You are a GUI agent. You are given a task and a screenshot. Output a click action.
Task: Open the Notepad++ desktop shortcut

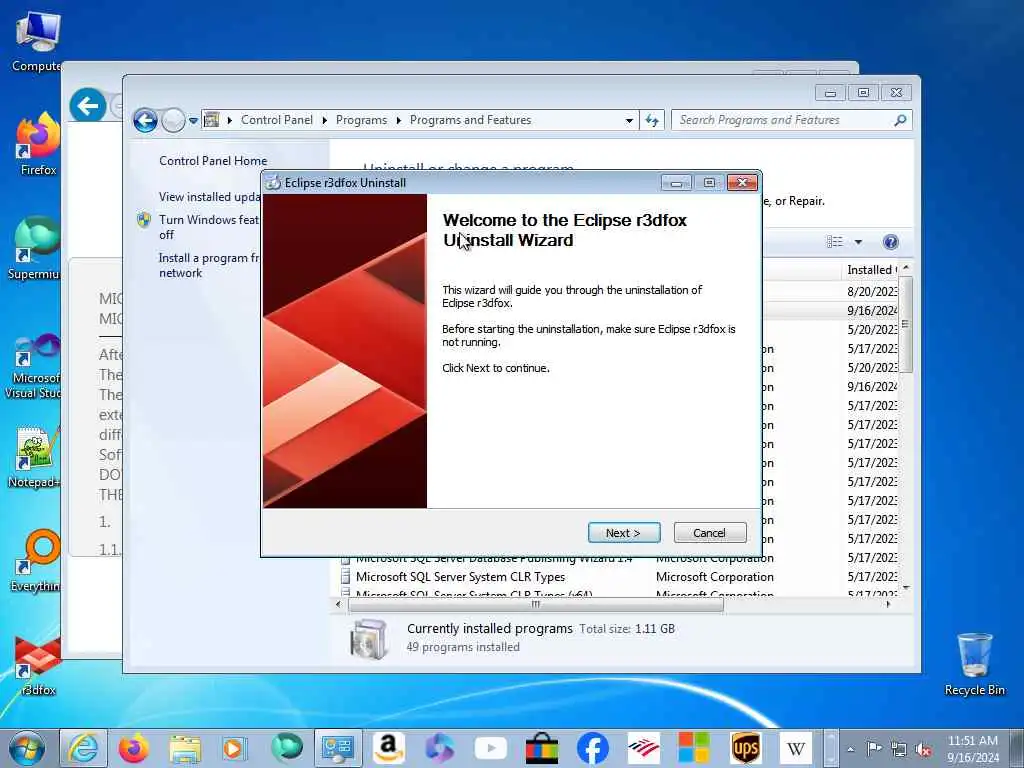(34, 457)
